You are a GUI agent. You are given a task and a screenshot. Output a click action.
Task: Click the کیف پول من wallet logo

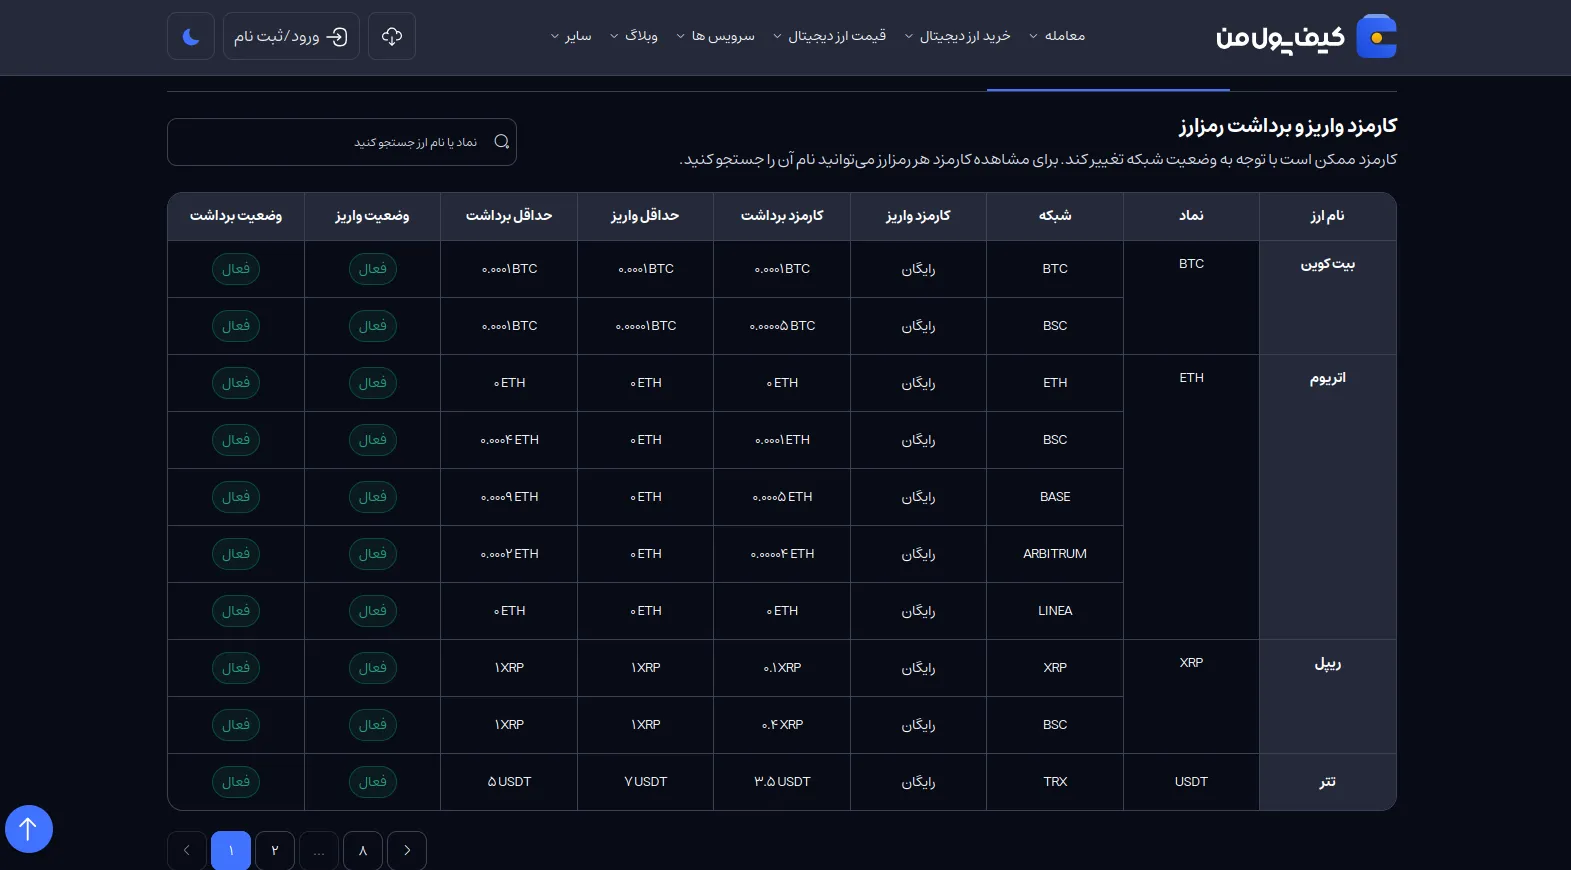coord(1306,37)
